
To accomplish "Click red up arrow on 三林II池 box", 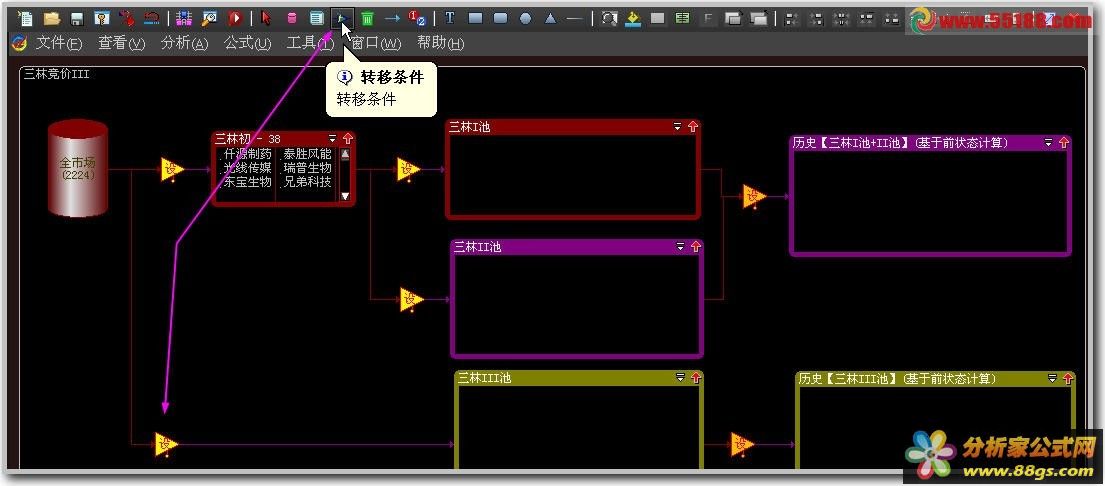I will (x=696, y=247).
